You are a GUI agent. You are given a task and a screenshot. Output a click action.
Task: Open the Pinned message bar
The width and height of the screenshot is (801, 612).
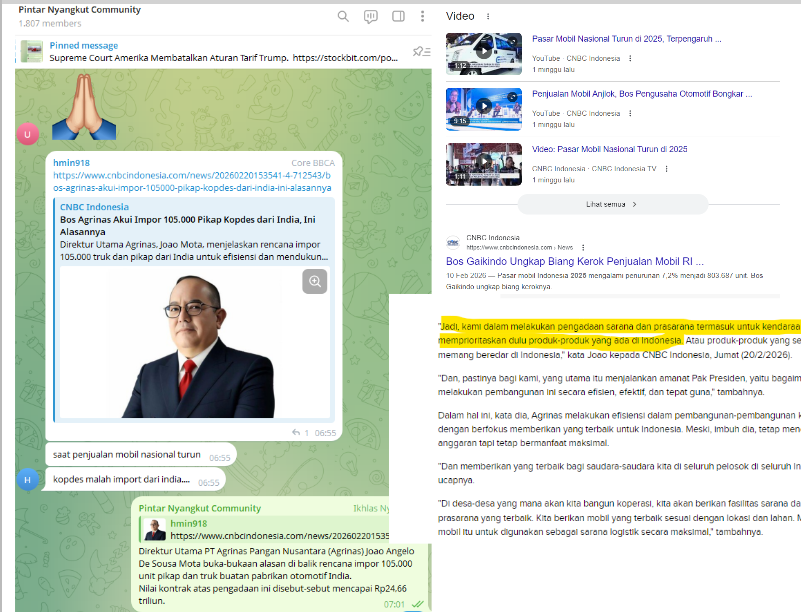223,52
